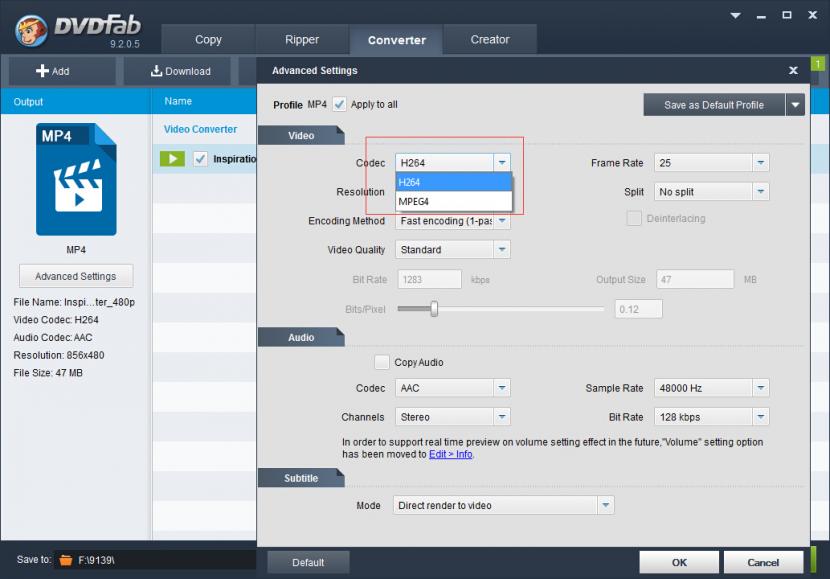Click the Save to folder icon

click(66, 560)
